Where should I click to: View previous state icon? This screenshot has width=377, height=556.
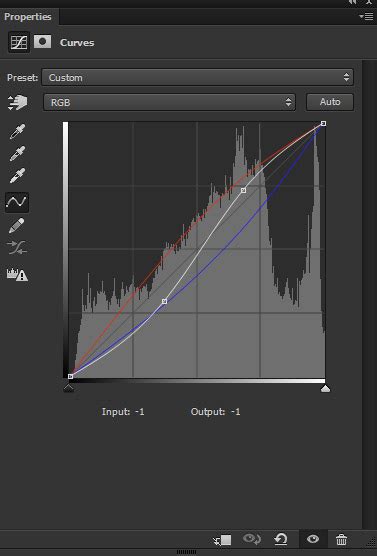pyautogui.click(x=251, y=539)
